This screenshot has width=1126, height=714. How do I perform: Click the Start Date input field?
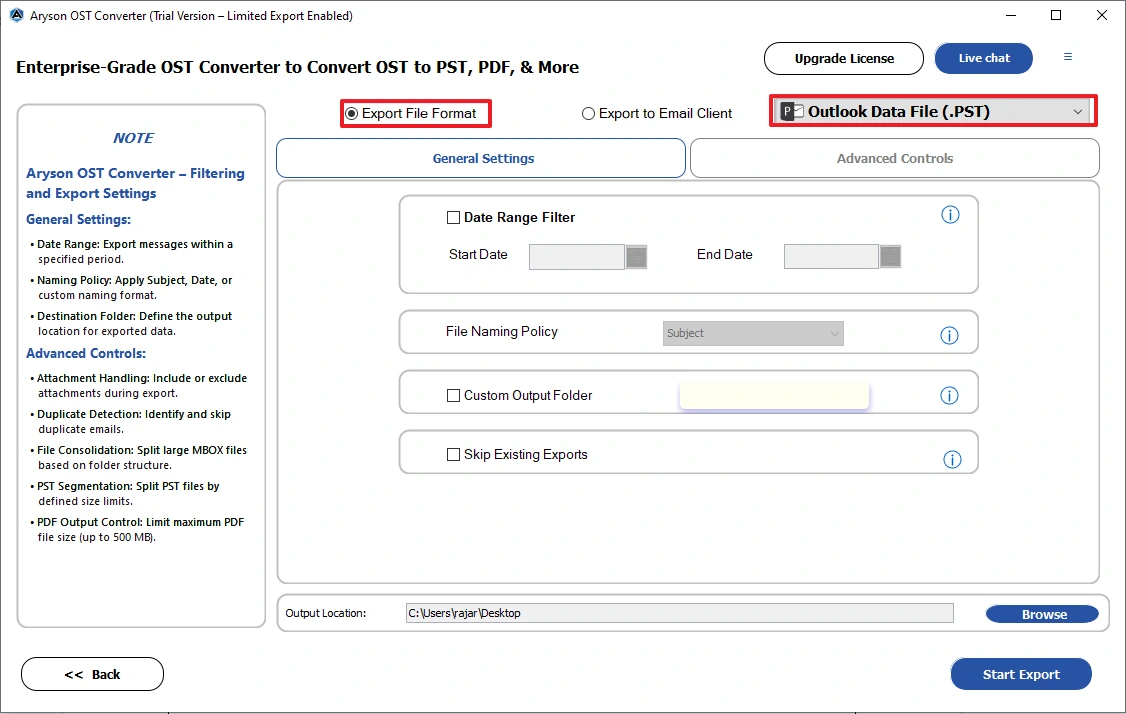tap(577, 256)
